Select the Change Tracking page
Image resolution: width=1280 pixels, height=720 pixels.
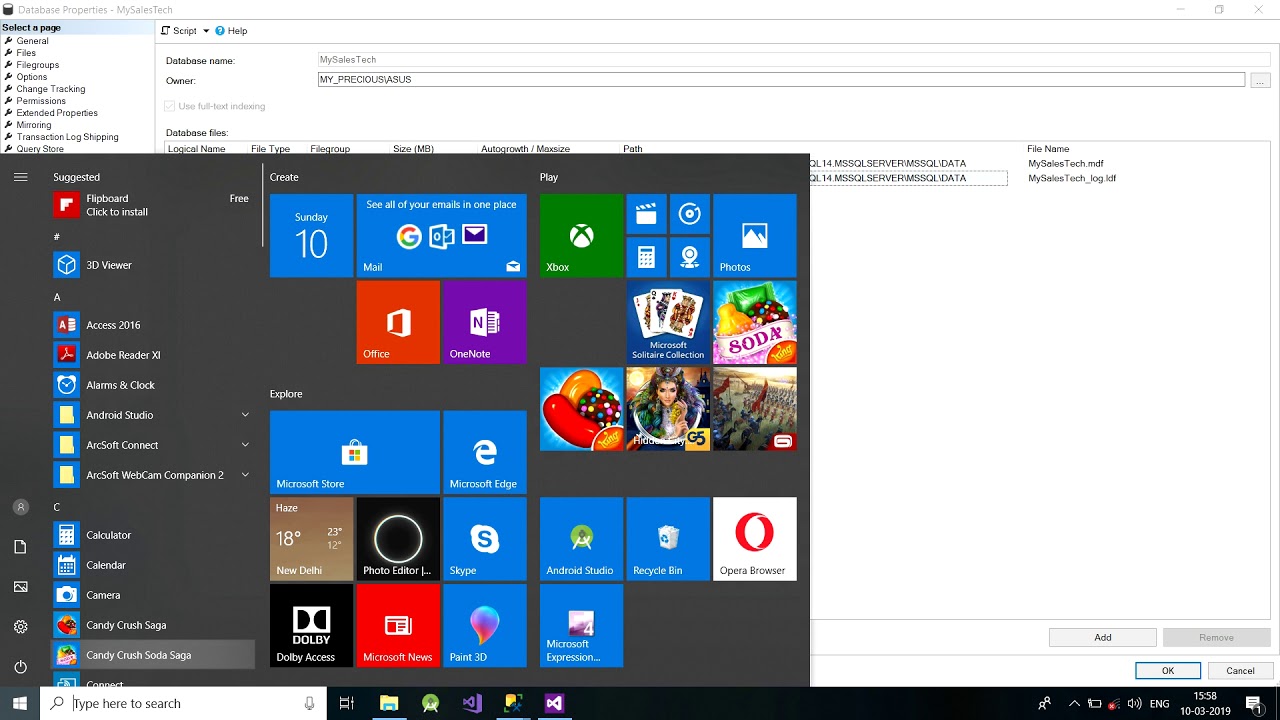tap(50, 89)
